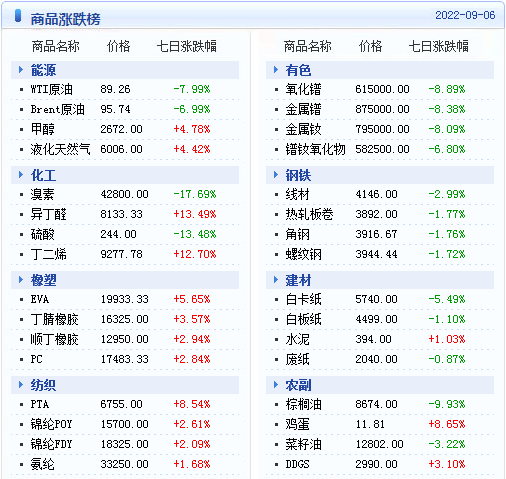Open the 热轧板卷 commodity entry
This screenshot has height=479, width=506.
[x=309, y=214]
